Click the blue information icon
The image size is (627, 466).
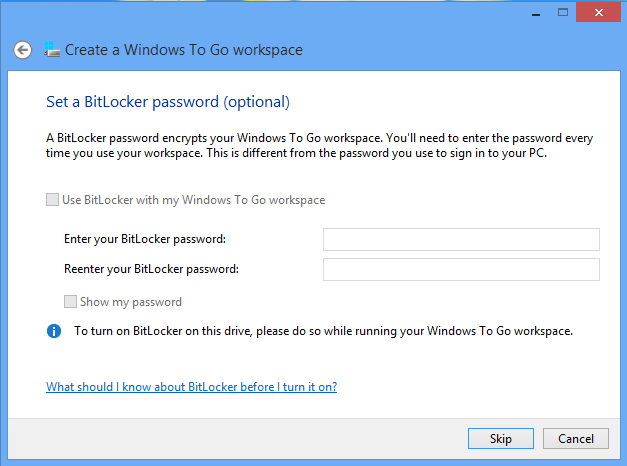coord(54,331)
